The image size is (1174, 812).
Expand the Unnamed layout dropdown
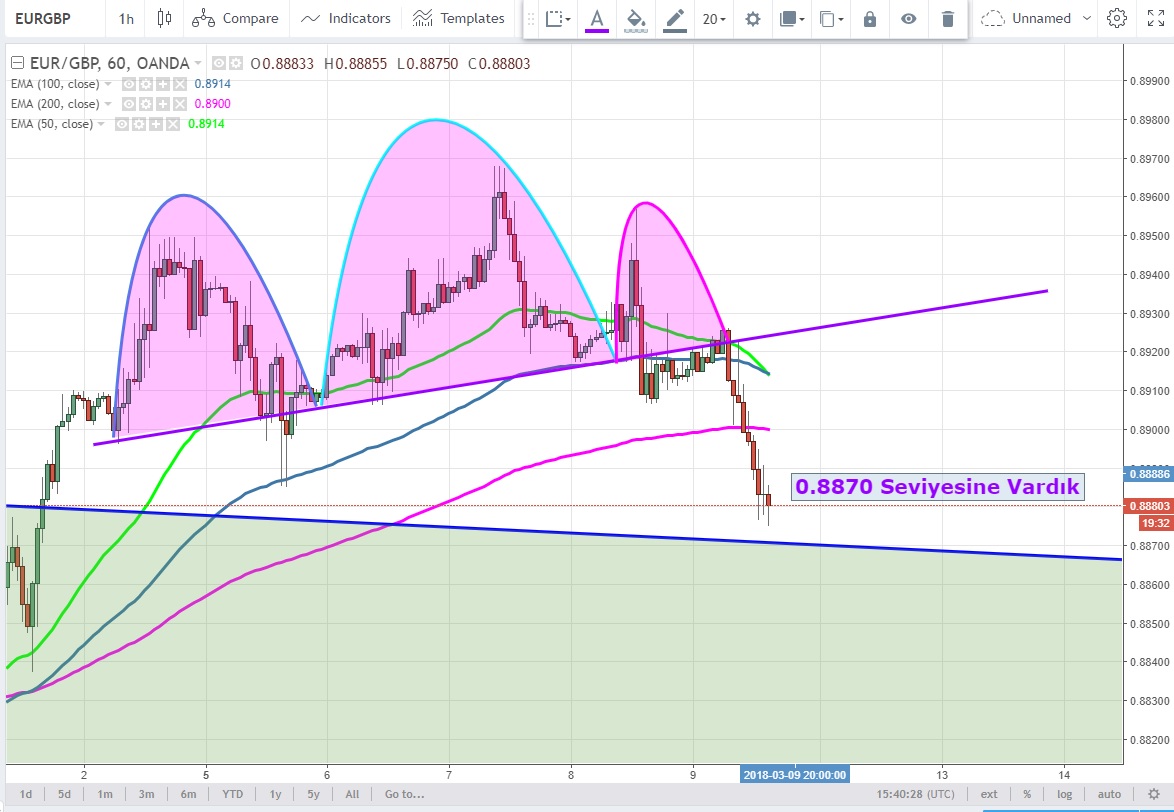tap(1089, 18)
